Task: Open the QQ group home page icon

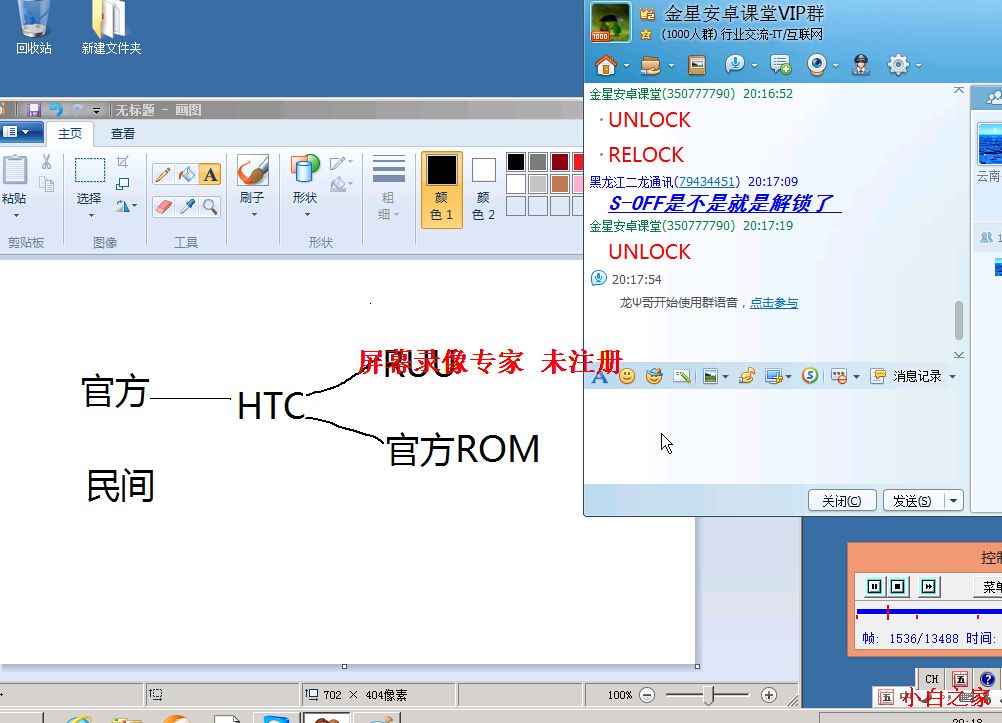Action: click(606, 65)
